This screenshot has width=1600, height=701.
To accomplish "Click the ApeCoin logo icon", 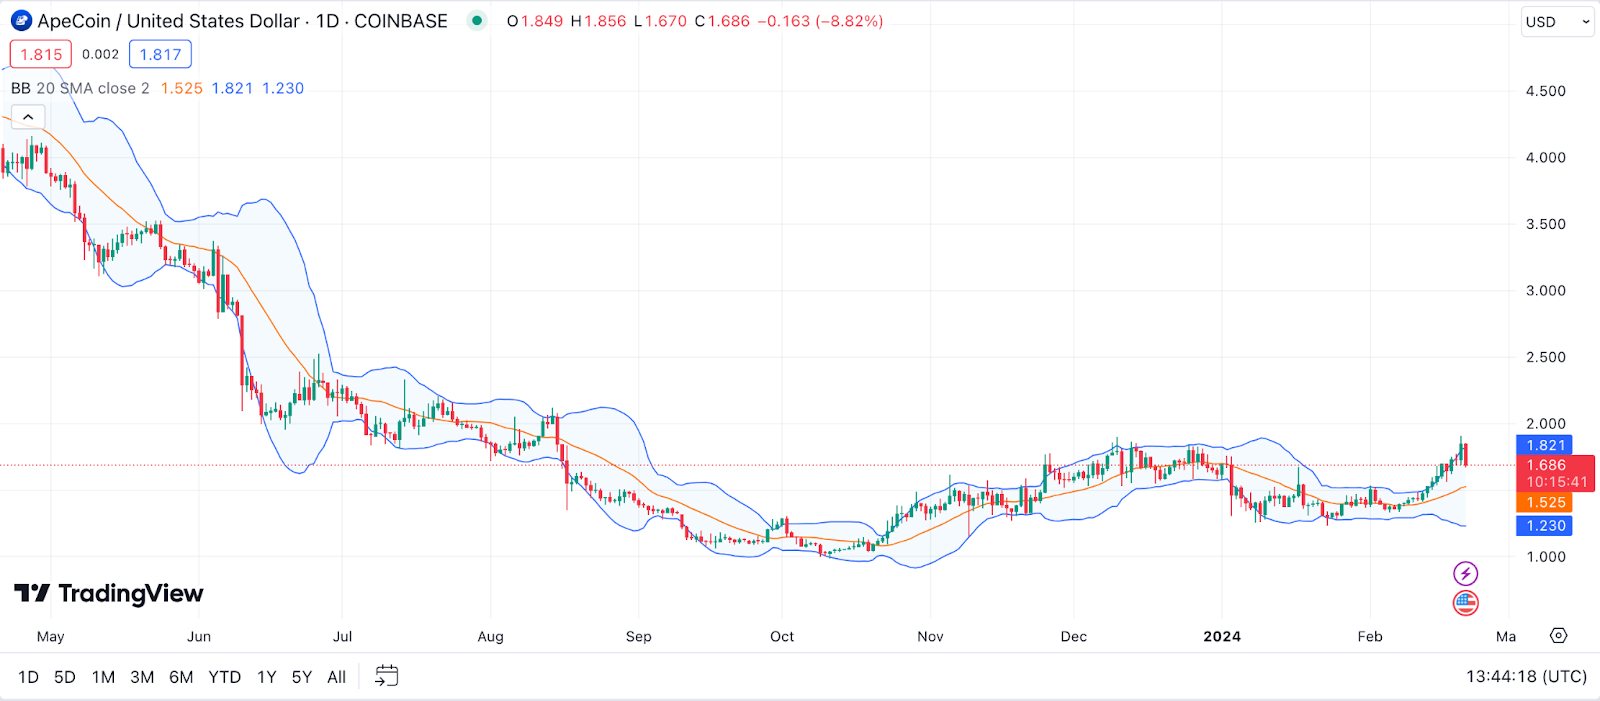I will click(x=21, y=21).
